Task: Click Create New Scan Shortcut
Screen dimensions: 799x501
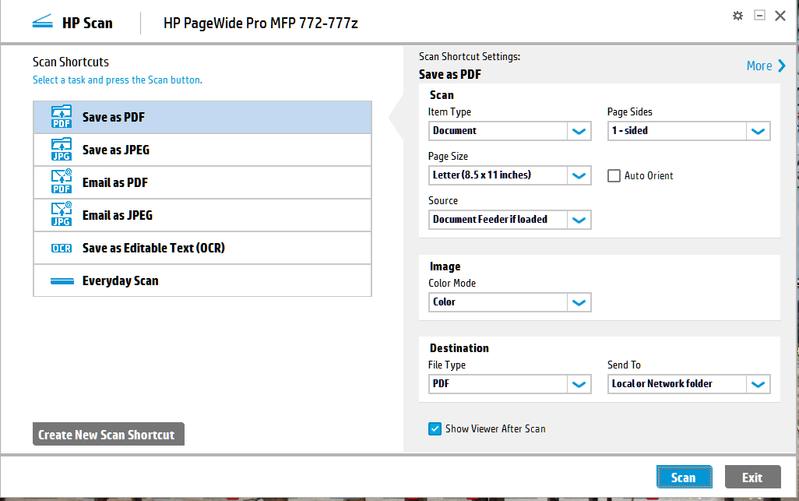Action: point(109,434)
